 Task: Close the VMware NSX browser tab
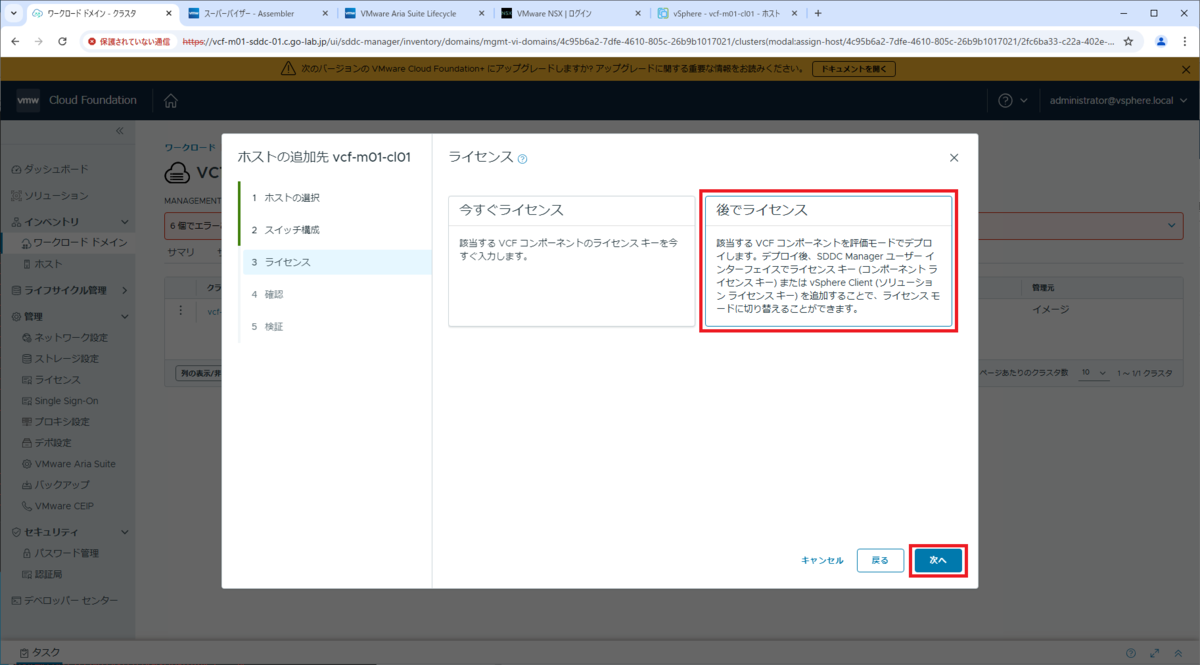(x=639, y=13)
